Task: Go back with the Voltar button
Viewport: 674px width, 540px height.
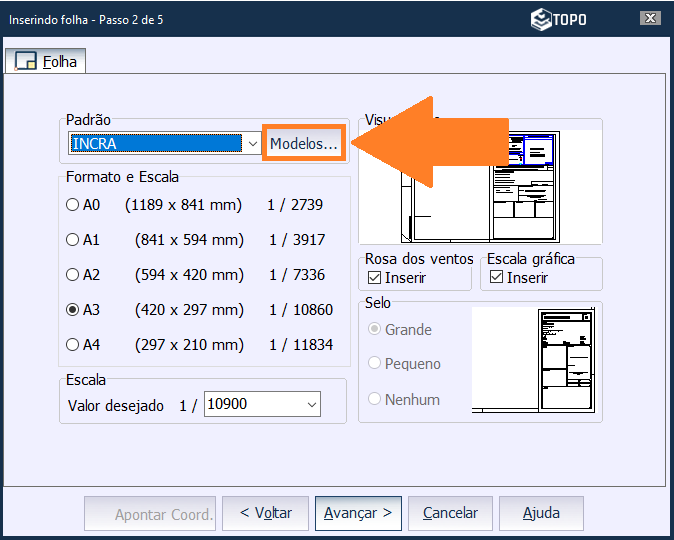Action: (x=265, y=513)
